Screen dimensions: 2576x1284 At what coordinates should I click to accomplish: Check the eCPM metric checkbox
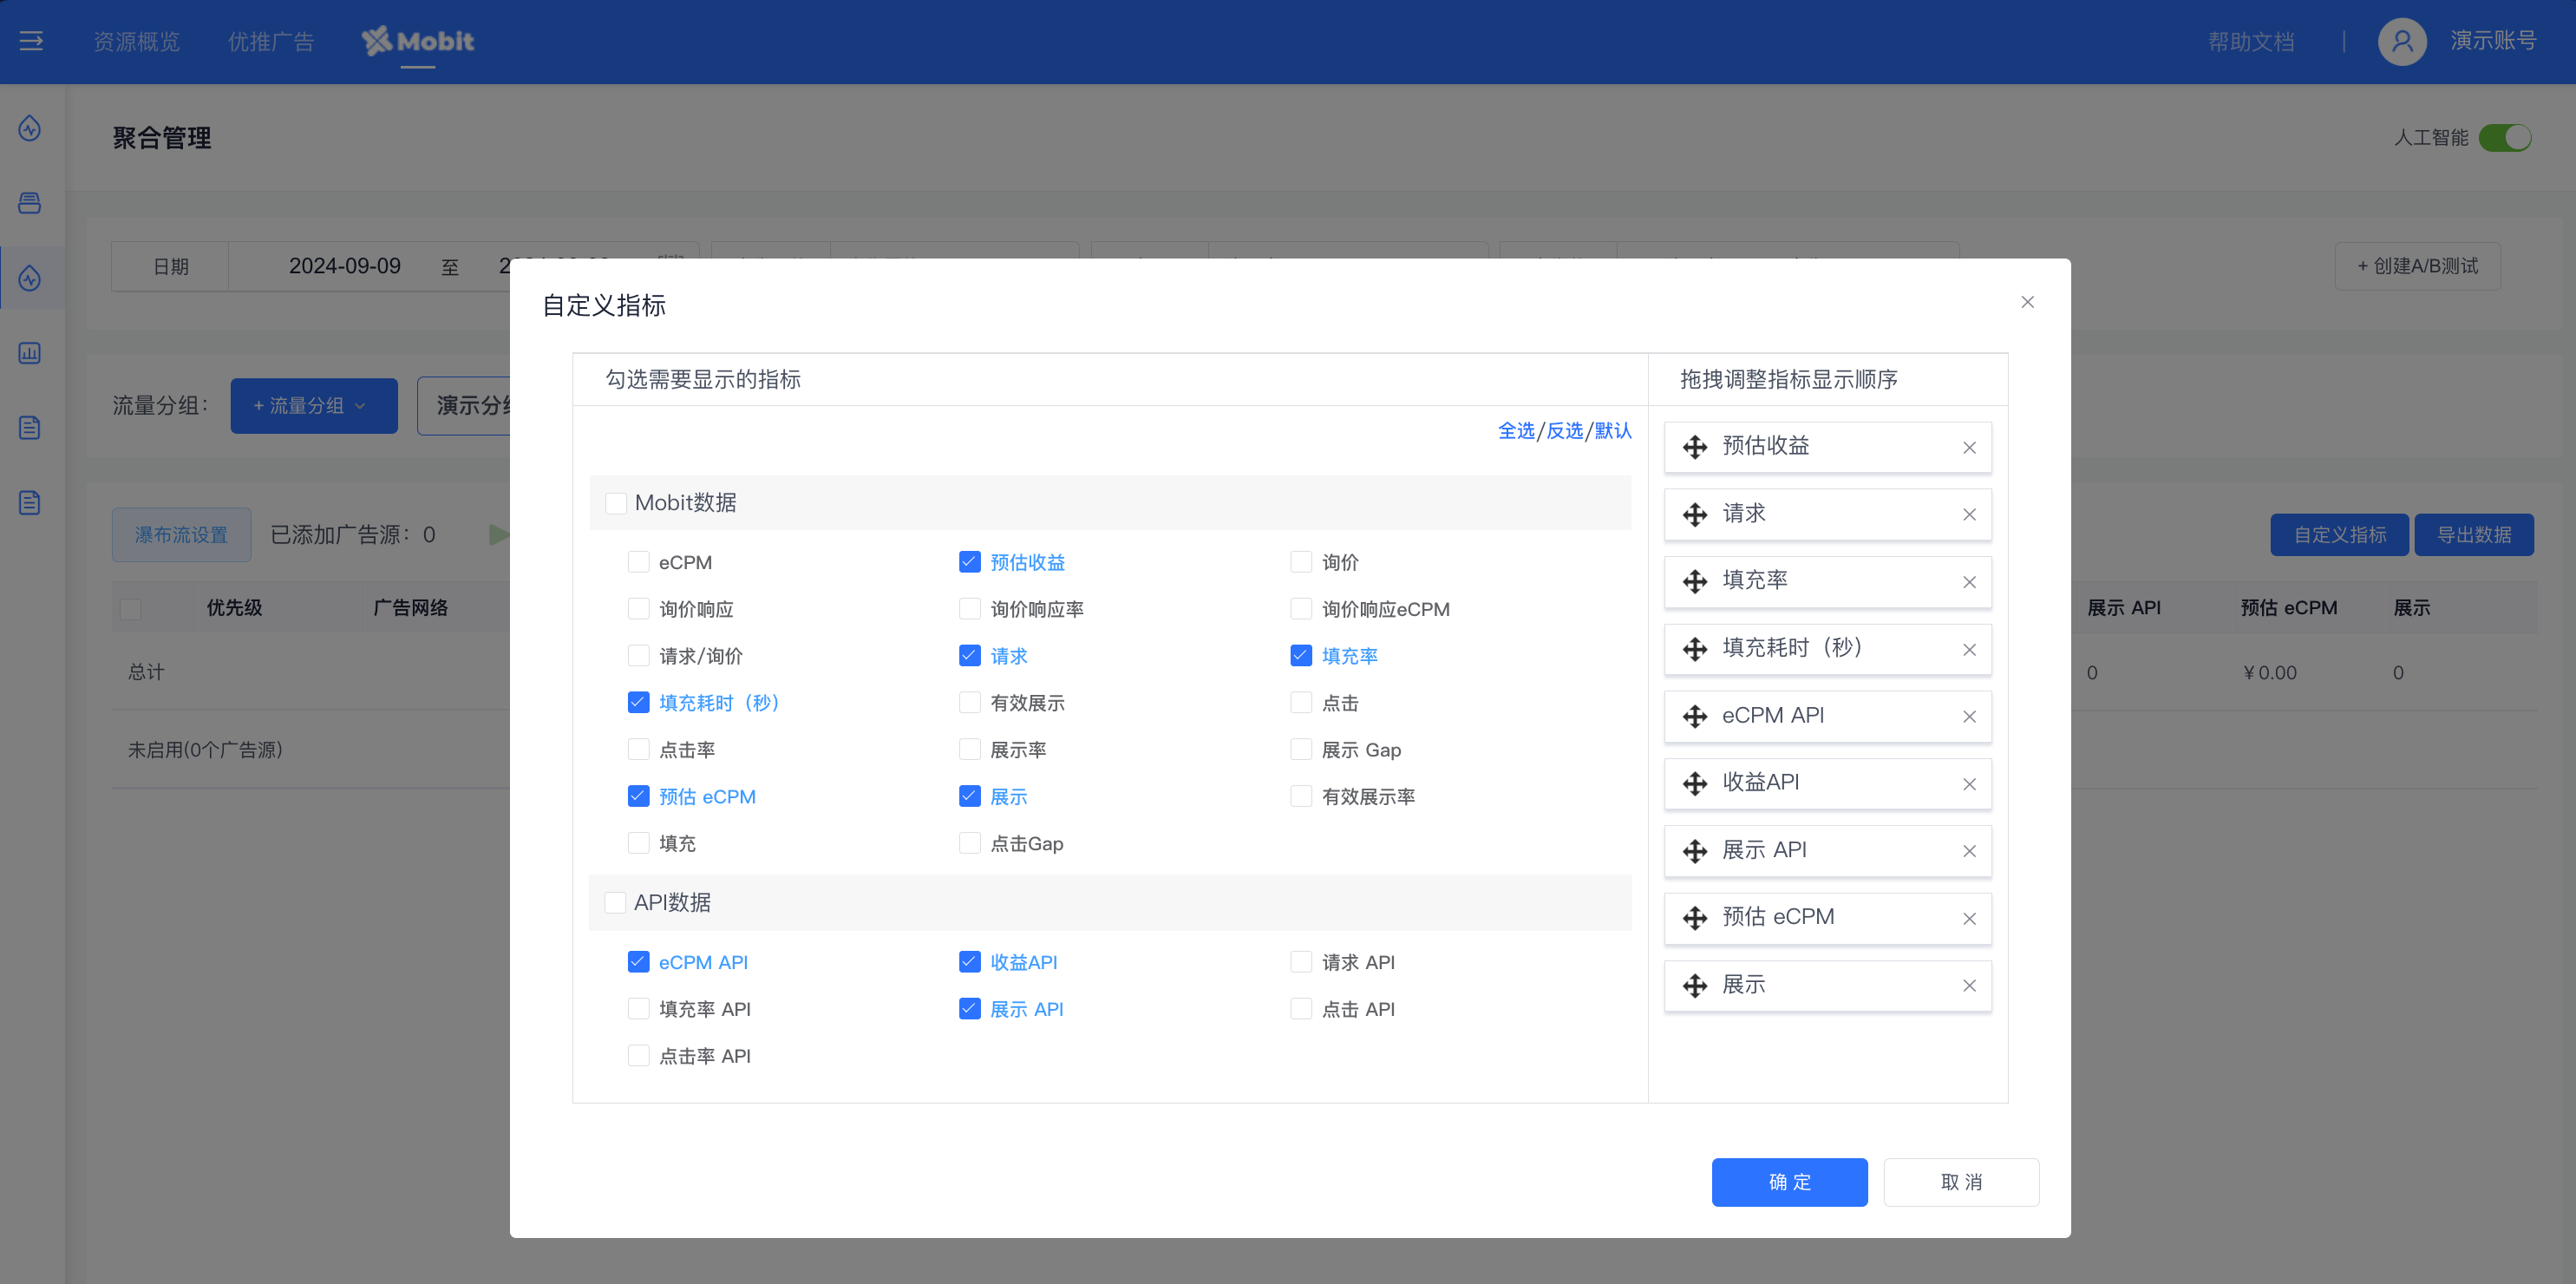[x=638, y=562]
